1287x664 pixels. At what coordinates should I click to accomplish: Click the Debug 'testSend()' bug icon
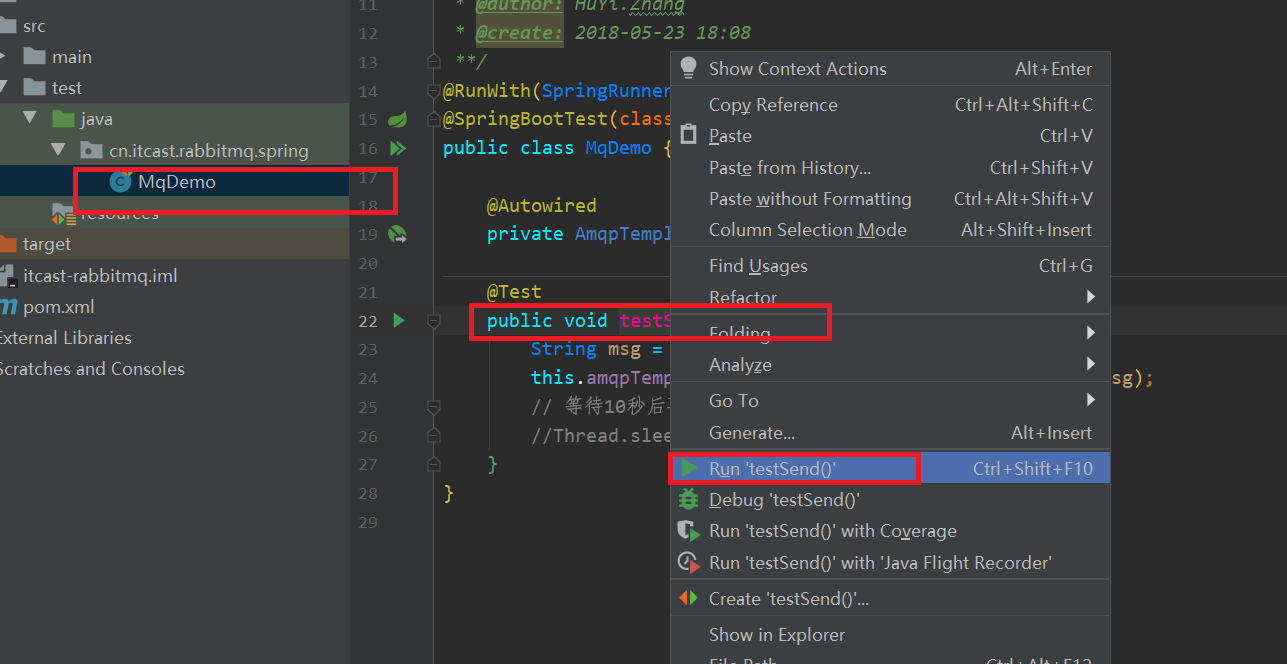pos(688,499)
